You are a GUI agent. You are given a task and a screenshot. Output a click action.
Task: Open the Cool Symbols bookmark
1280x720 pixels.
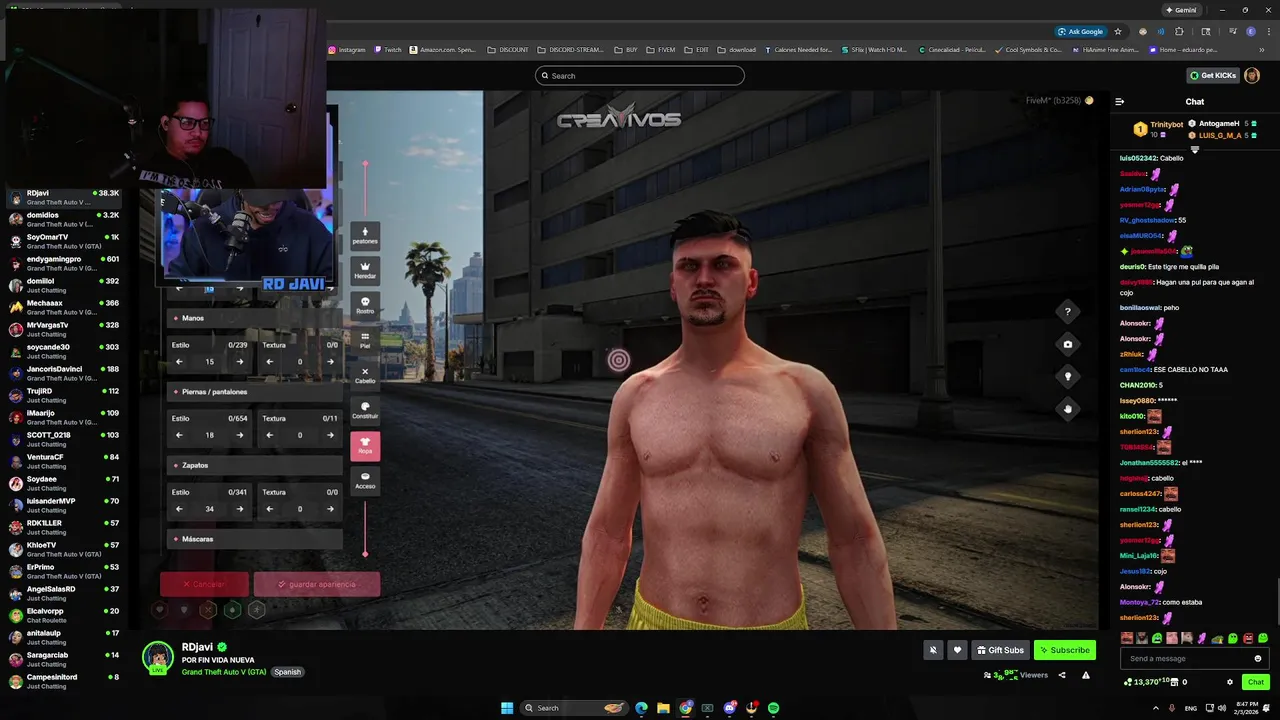(x=1028, y=49)
